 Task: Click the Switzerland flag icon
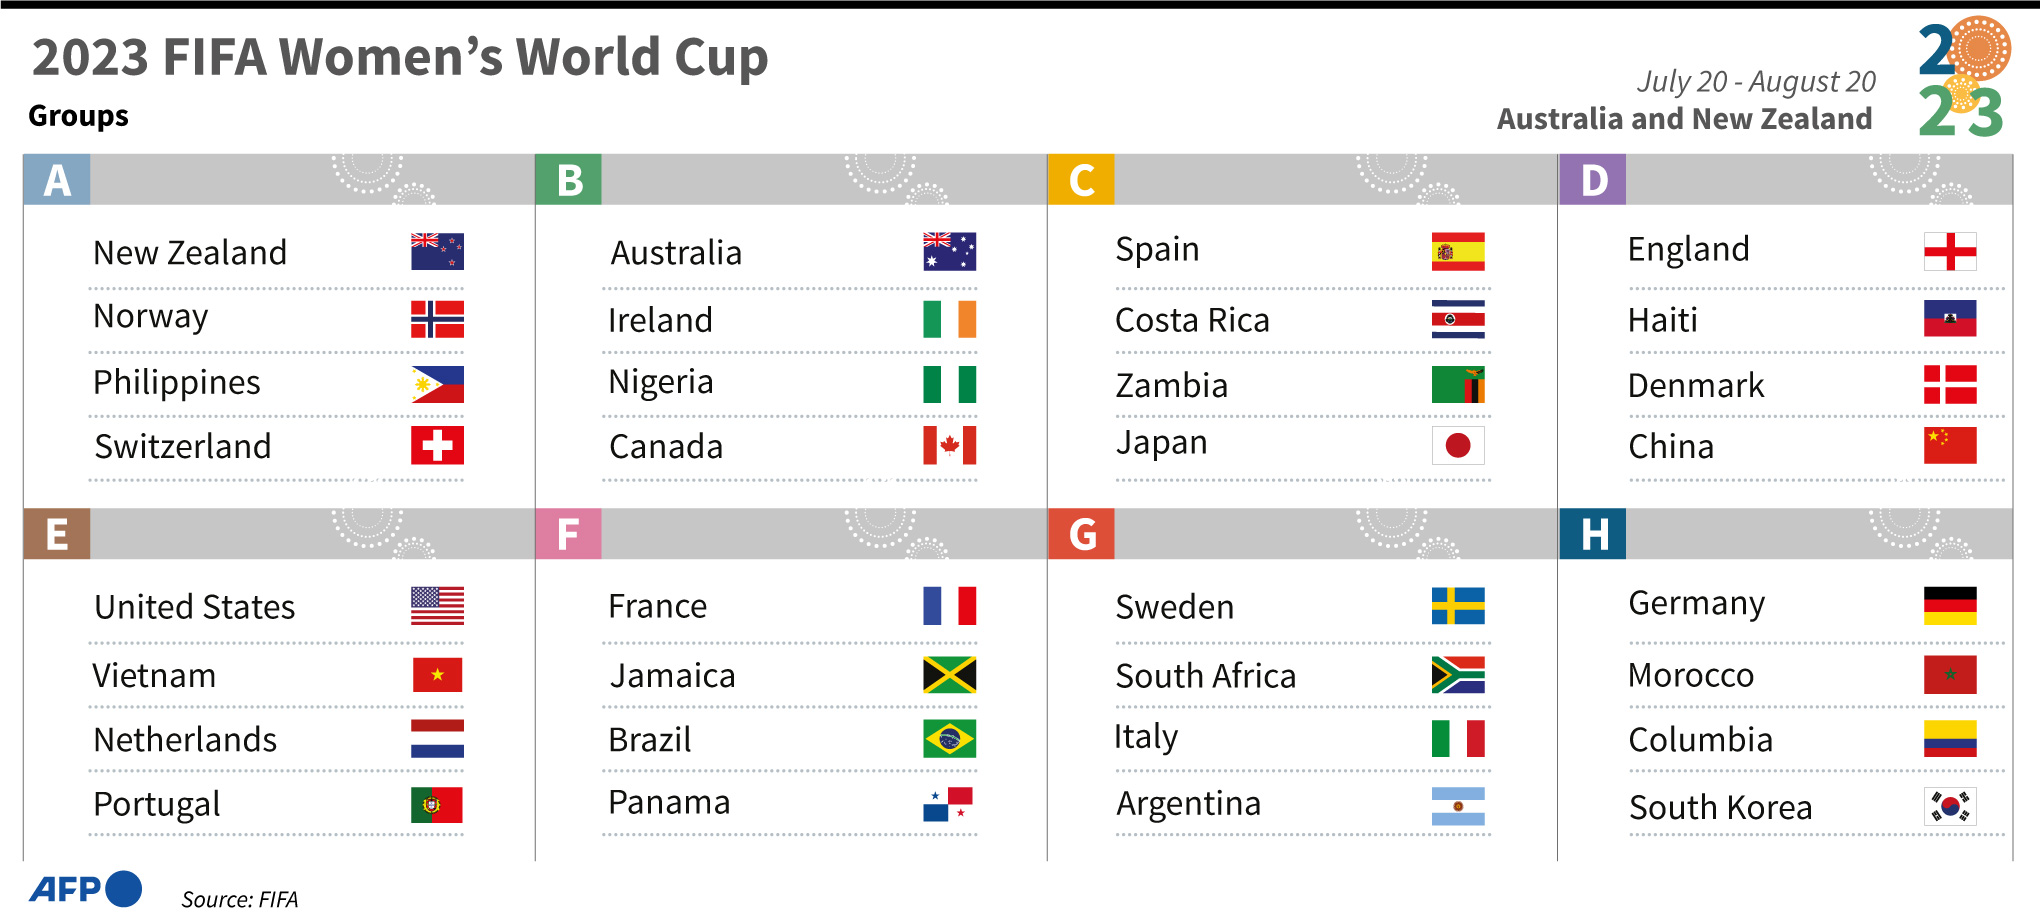(437, 445)
